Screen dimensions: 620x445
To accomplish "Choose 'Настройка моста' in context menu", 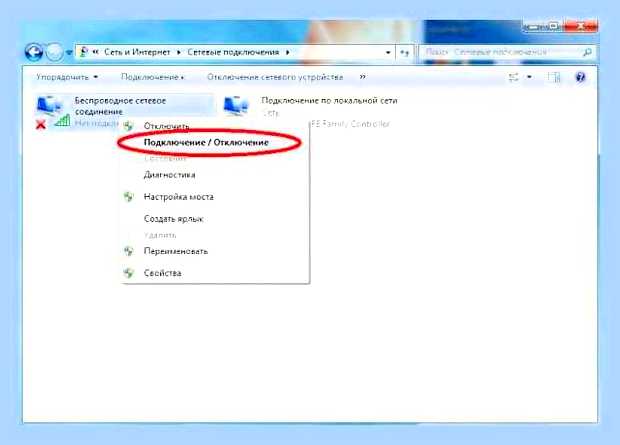I will pos(179,197).
